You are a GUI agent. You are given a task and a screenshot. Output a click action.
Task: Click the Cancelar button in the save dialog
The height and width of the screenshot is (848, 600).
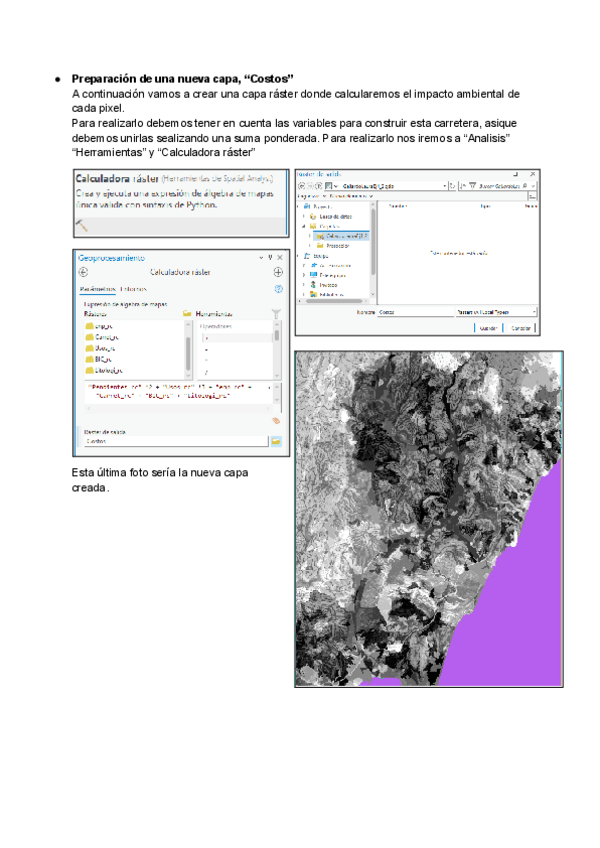click(520, 328)
